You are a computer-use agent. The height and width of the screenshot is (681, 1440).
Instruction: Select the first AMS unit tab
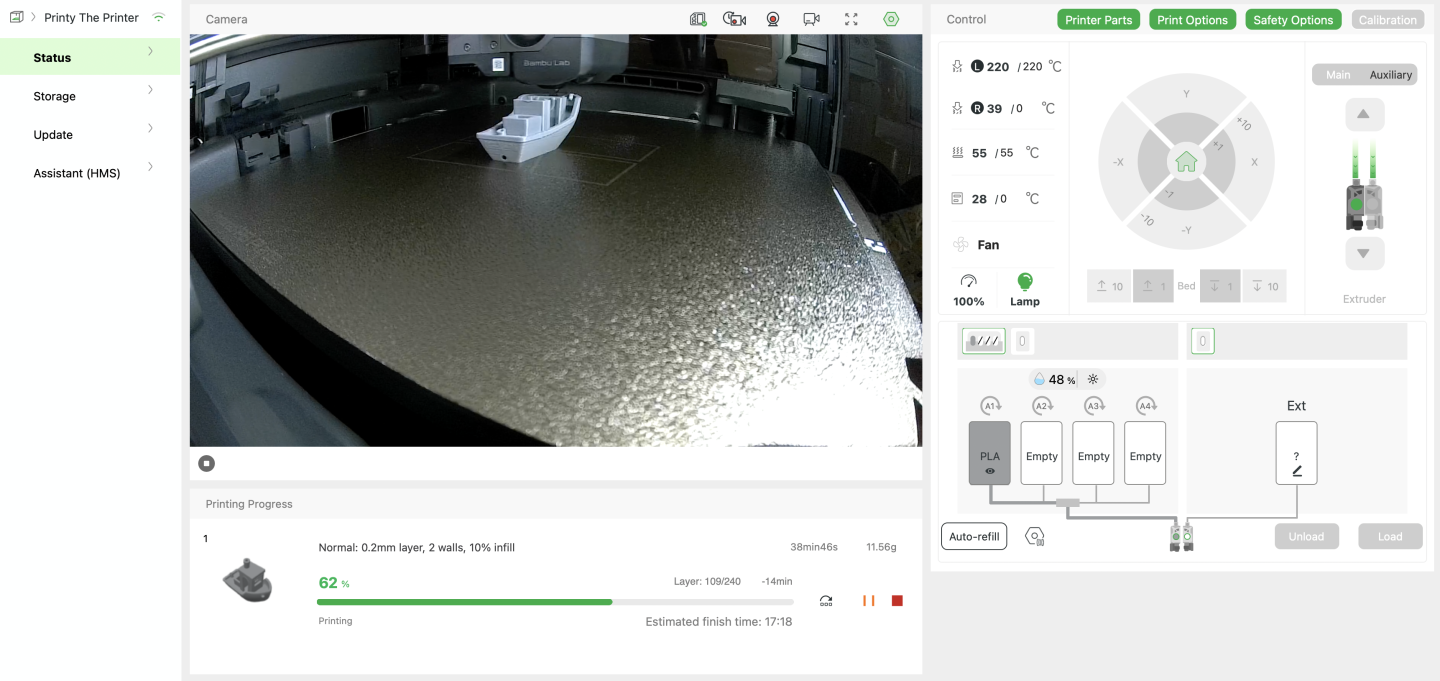[x=983, y=341]
